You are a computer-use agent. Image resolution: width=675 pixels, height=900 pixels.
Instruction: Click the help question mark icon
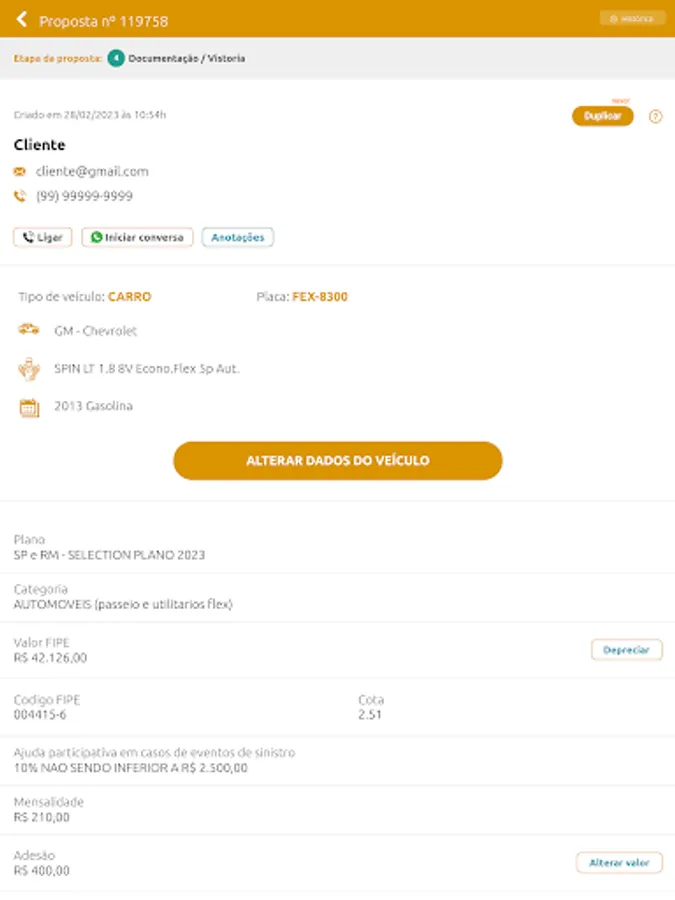click(x=656, y=117)
